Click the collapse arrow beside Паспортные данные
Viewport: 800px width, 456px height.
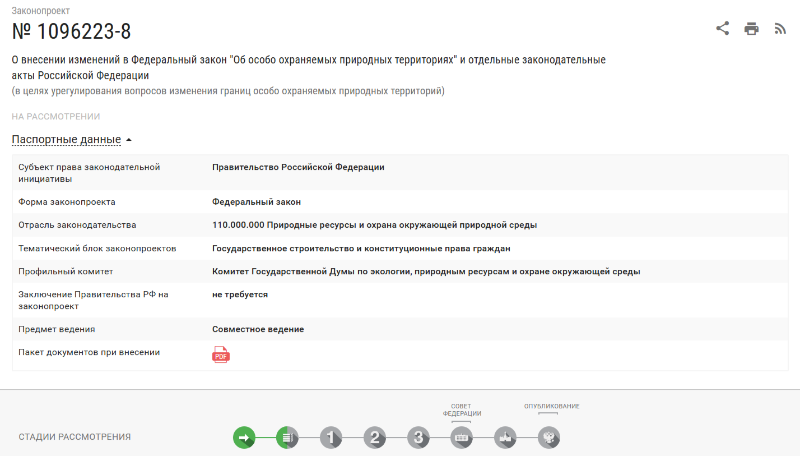pos(129,140)
